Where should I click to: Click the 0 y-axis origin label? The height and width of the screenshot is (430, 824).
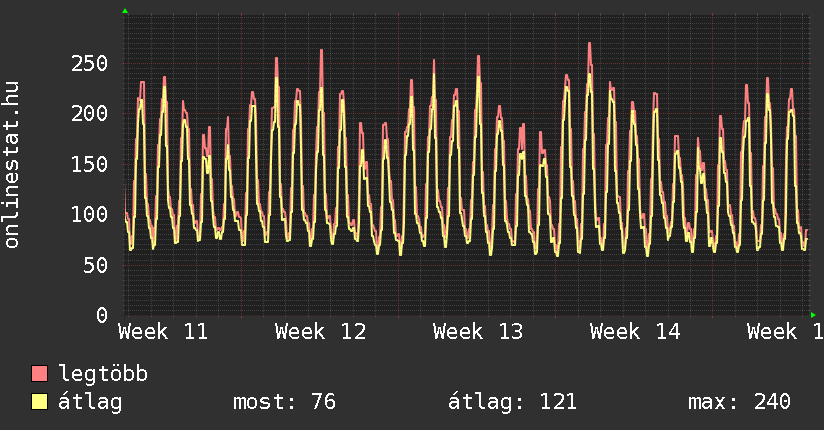pyautogui.click(x=102, y=315)
